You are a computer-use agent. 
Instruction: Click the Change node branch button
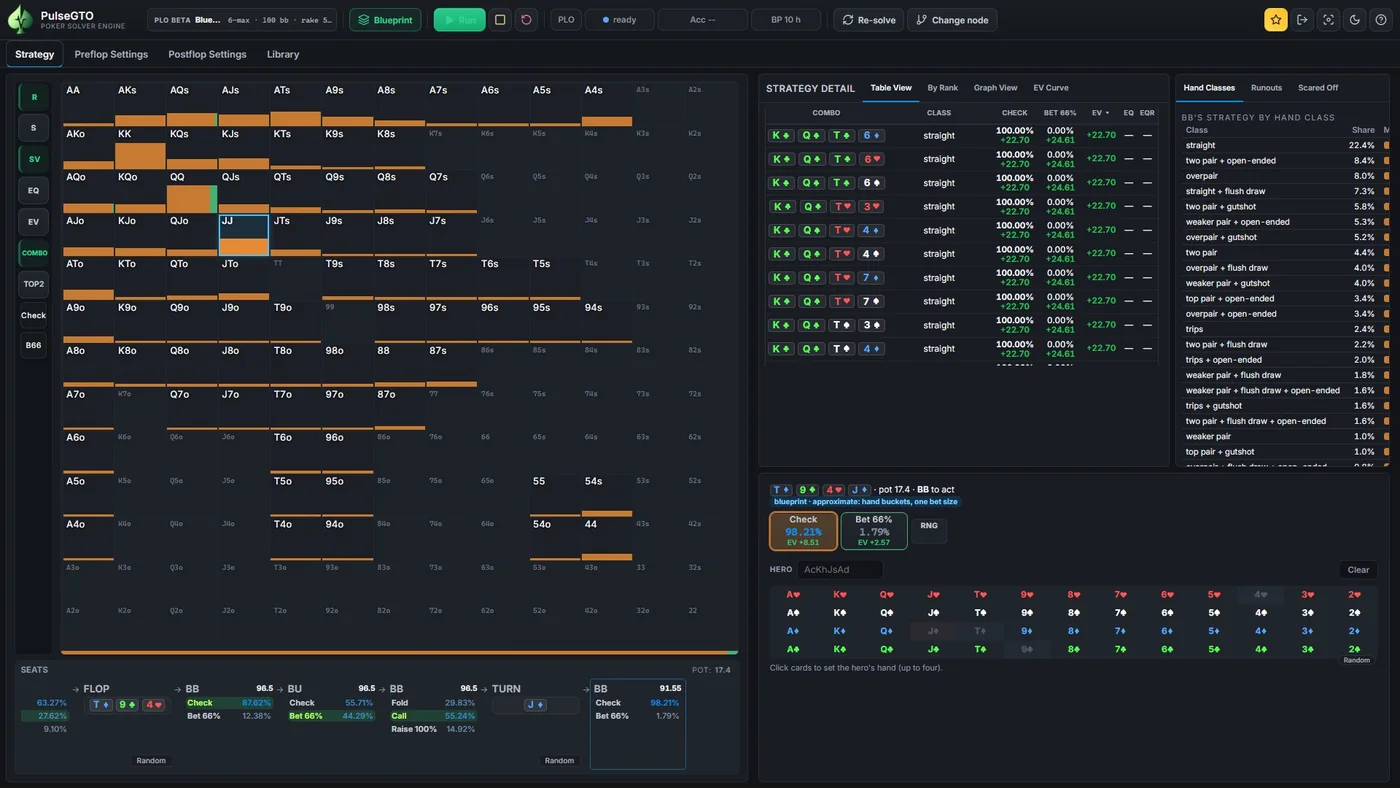(952, 20)
